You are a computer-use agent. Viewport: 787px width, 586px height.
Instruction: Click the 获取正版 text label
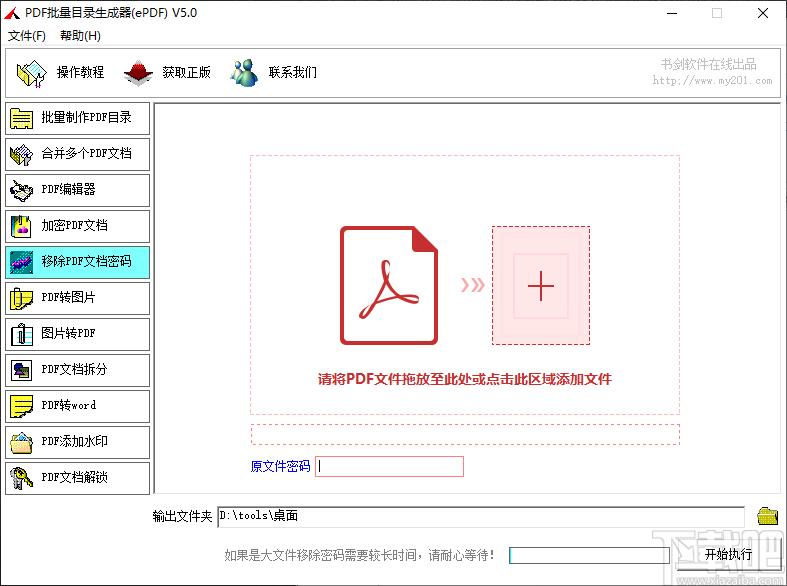(186, 72)
